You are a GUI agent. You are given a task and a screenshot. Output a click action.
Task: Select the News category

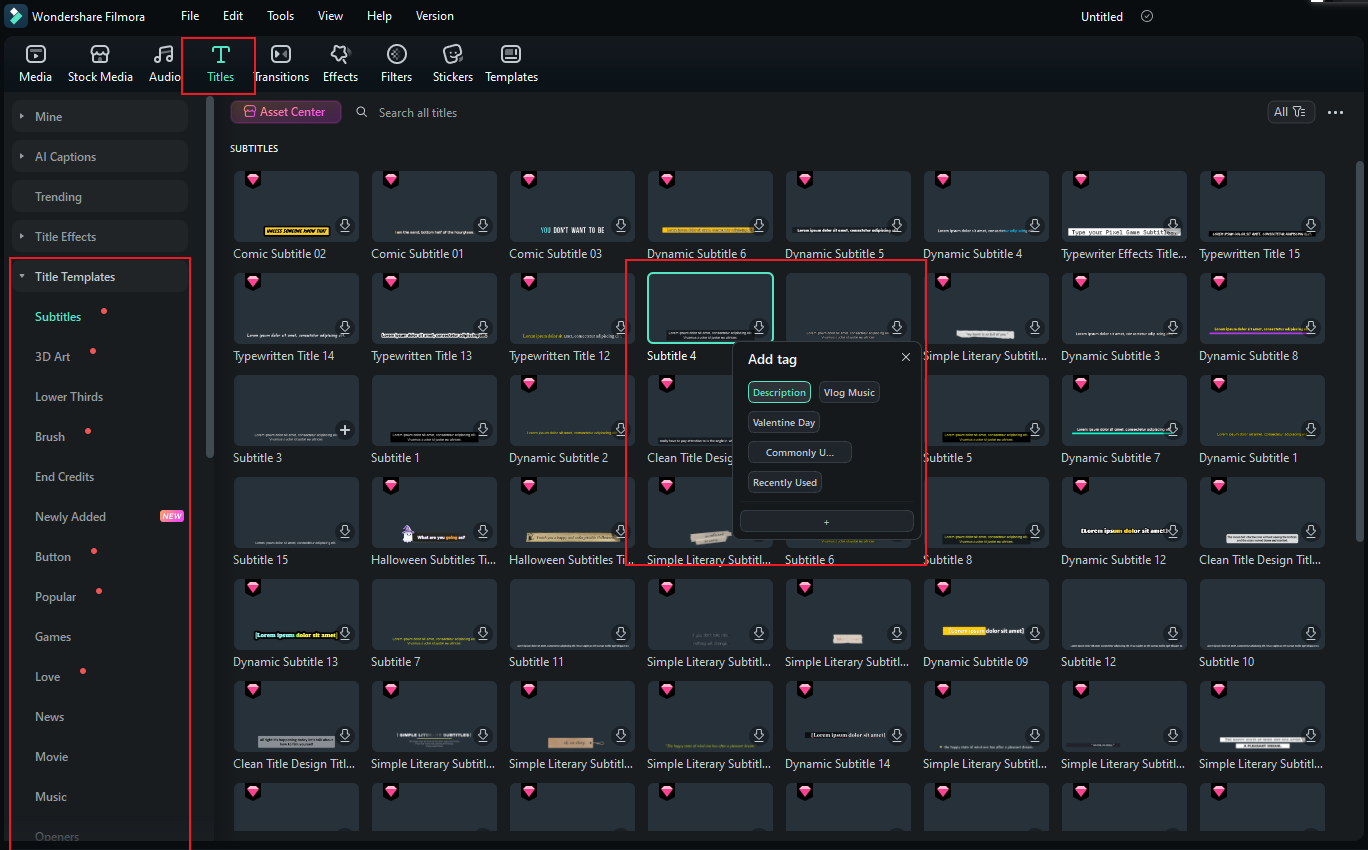(x=50, y=716)
